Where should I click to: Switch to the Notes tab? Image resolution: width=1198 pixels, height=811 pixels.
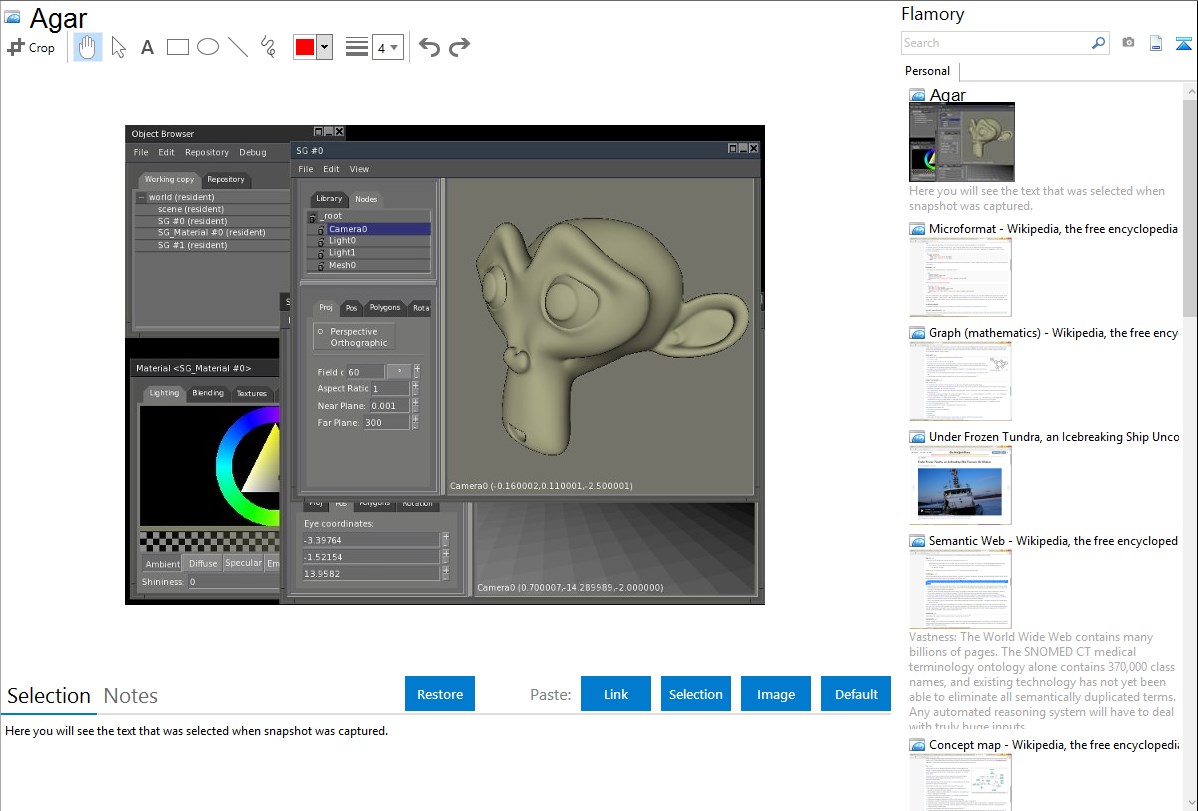[131, 696]
